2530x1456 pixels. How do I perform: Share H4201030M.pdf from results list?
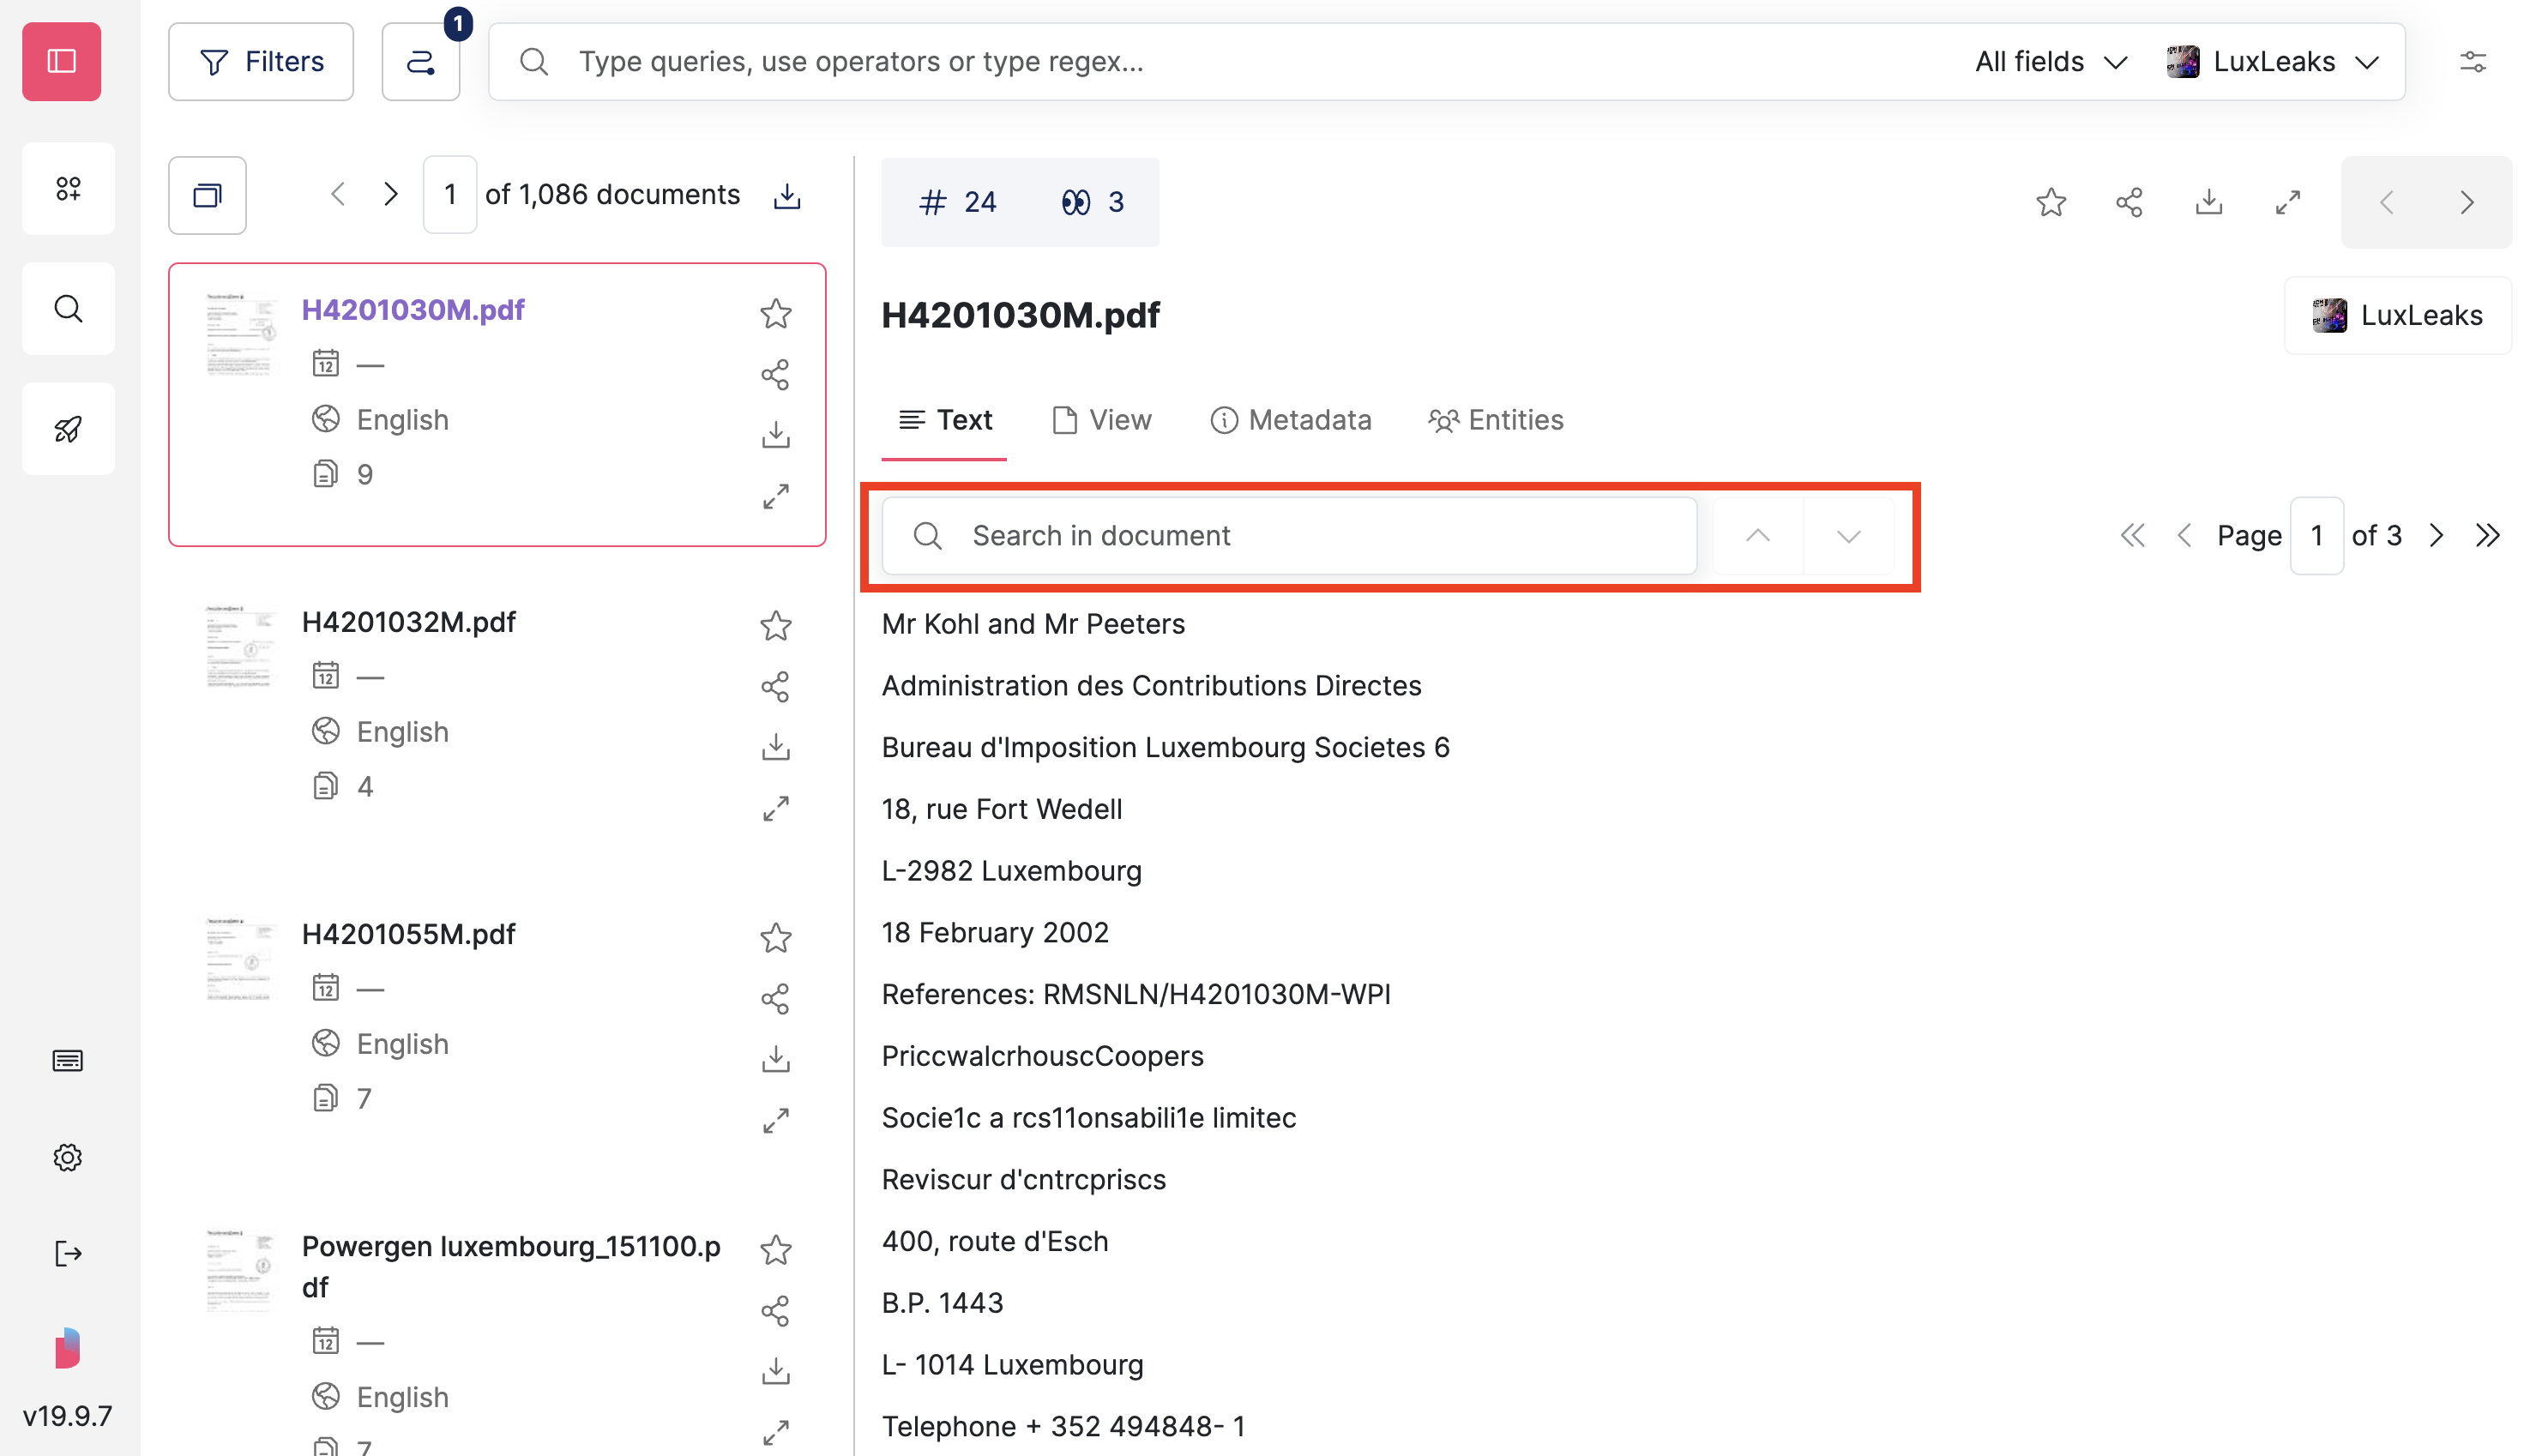click(776, 374)
